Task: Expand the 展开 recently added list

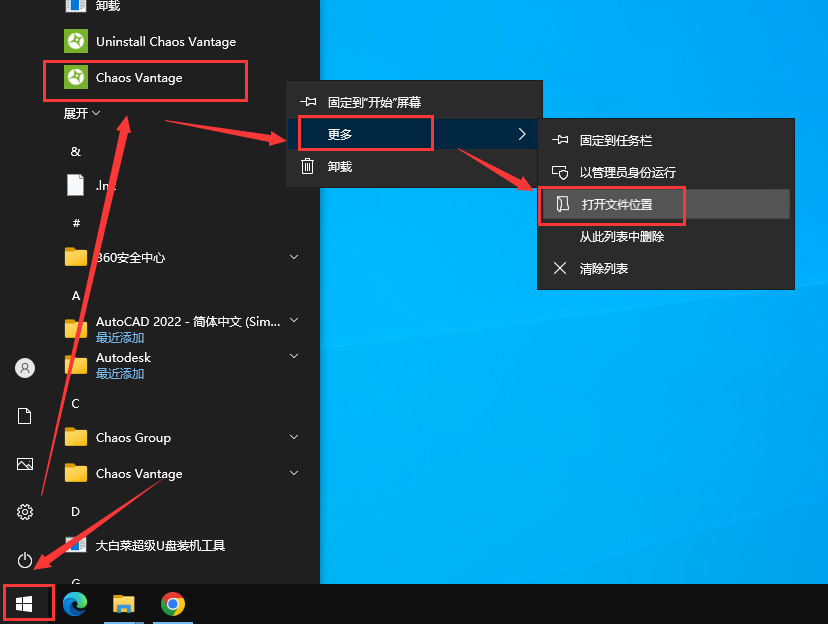Action: click(x=81, y=114)
